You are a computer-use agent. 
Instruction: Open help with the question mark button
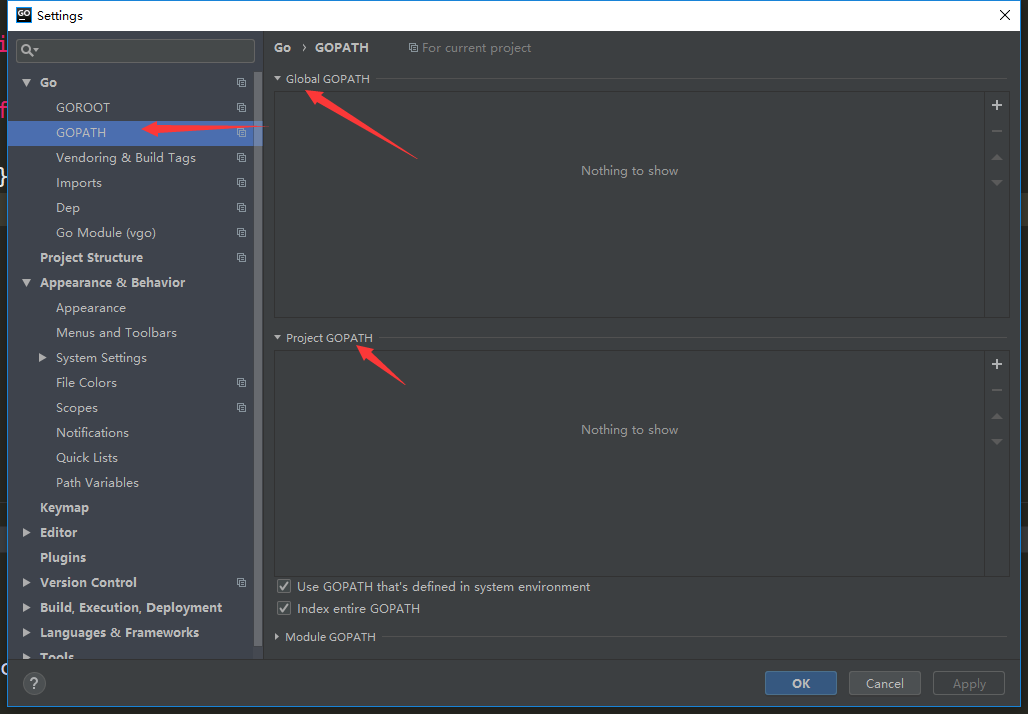[34, 684]
